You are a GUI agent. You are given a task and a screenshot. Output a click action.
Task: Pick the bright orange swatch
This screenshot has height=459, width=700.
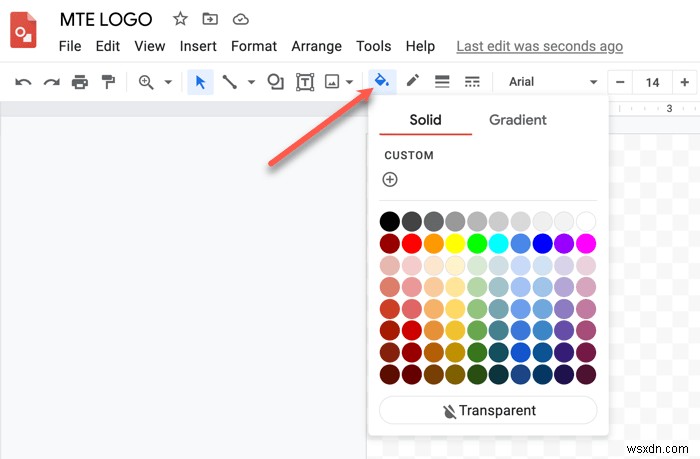pyautogui.click(x=433, y=243)
